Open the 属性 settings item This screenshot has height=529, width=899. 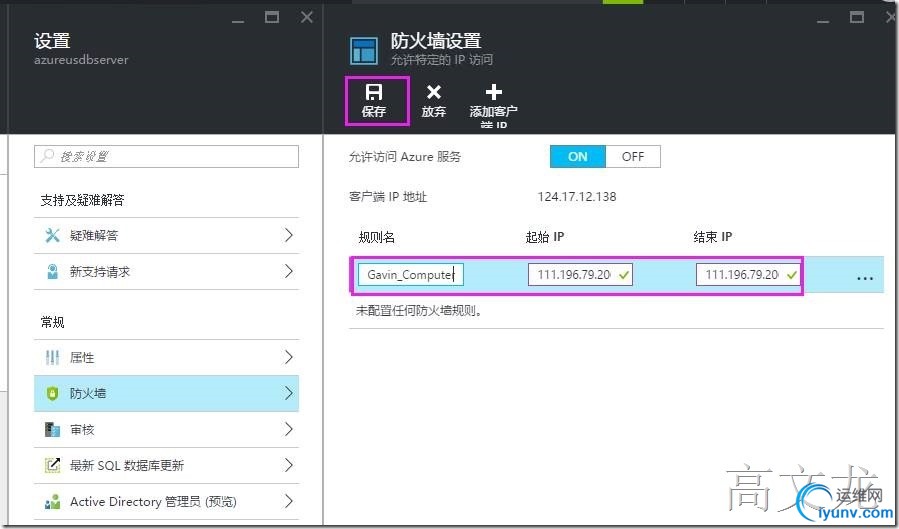tap(166, 358)
